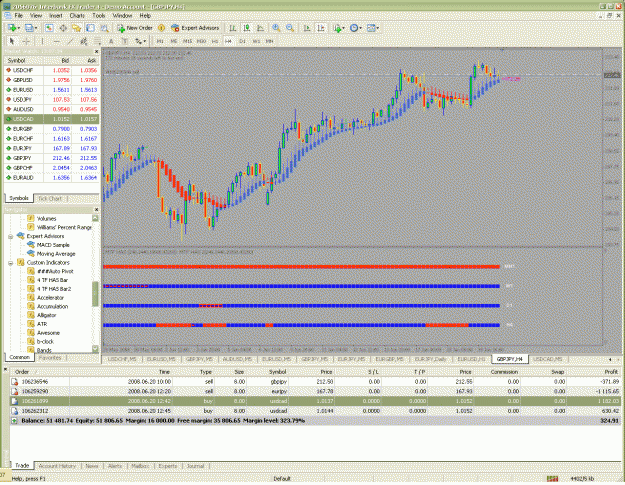Click the zoom in magnifier icon
The image size is (625, 485).
[276, 28]
